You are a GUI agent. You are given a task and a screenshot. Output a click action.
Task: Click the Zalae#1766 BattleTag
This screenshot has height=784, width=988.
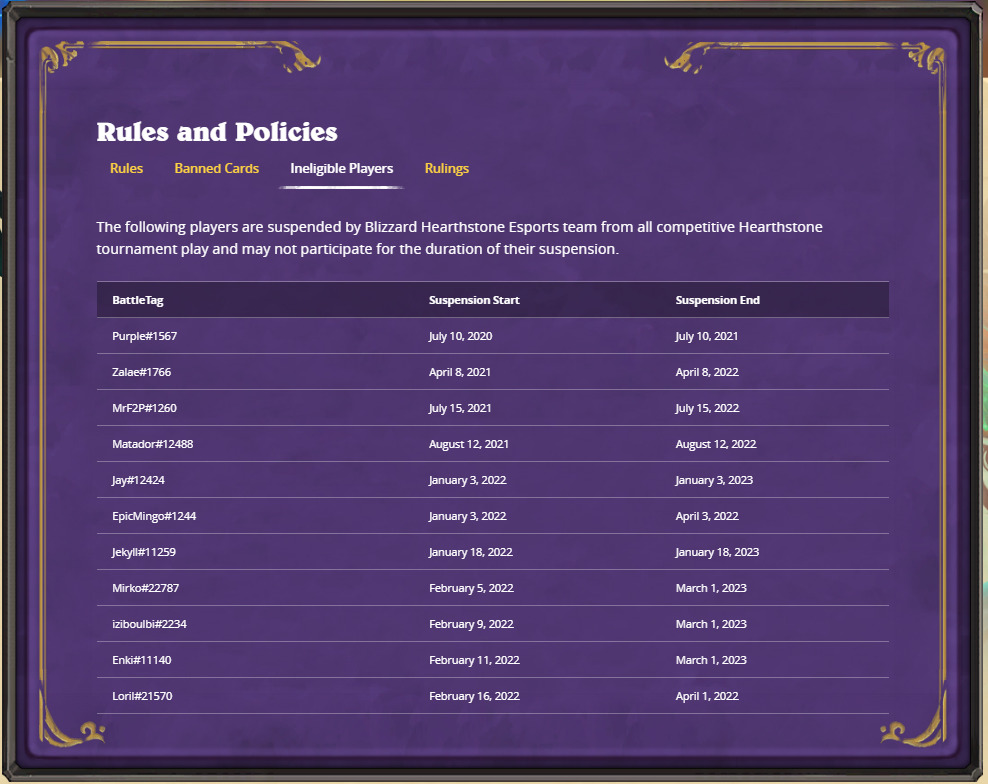point(141,372)
